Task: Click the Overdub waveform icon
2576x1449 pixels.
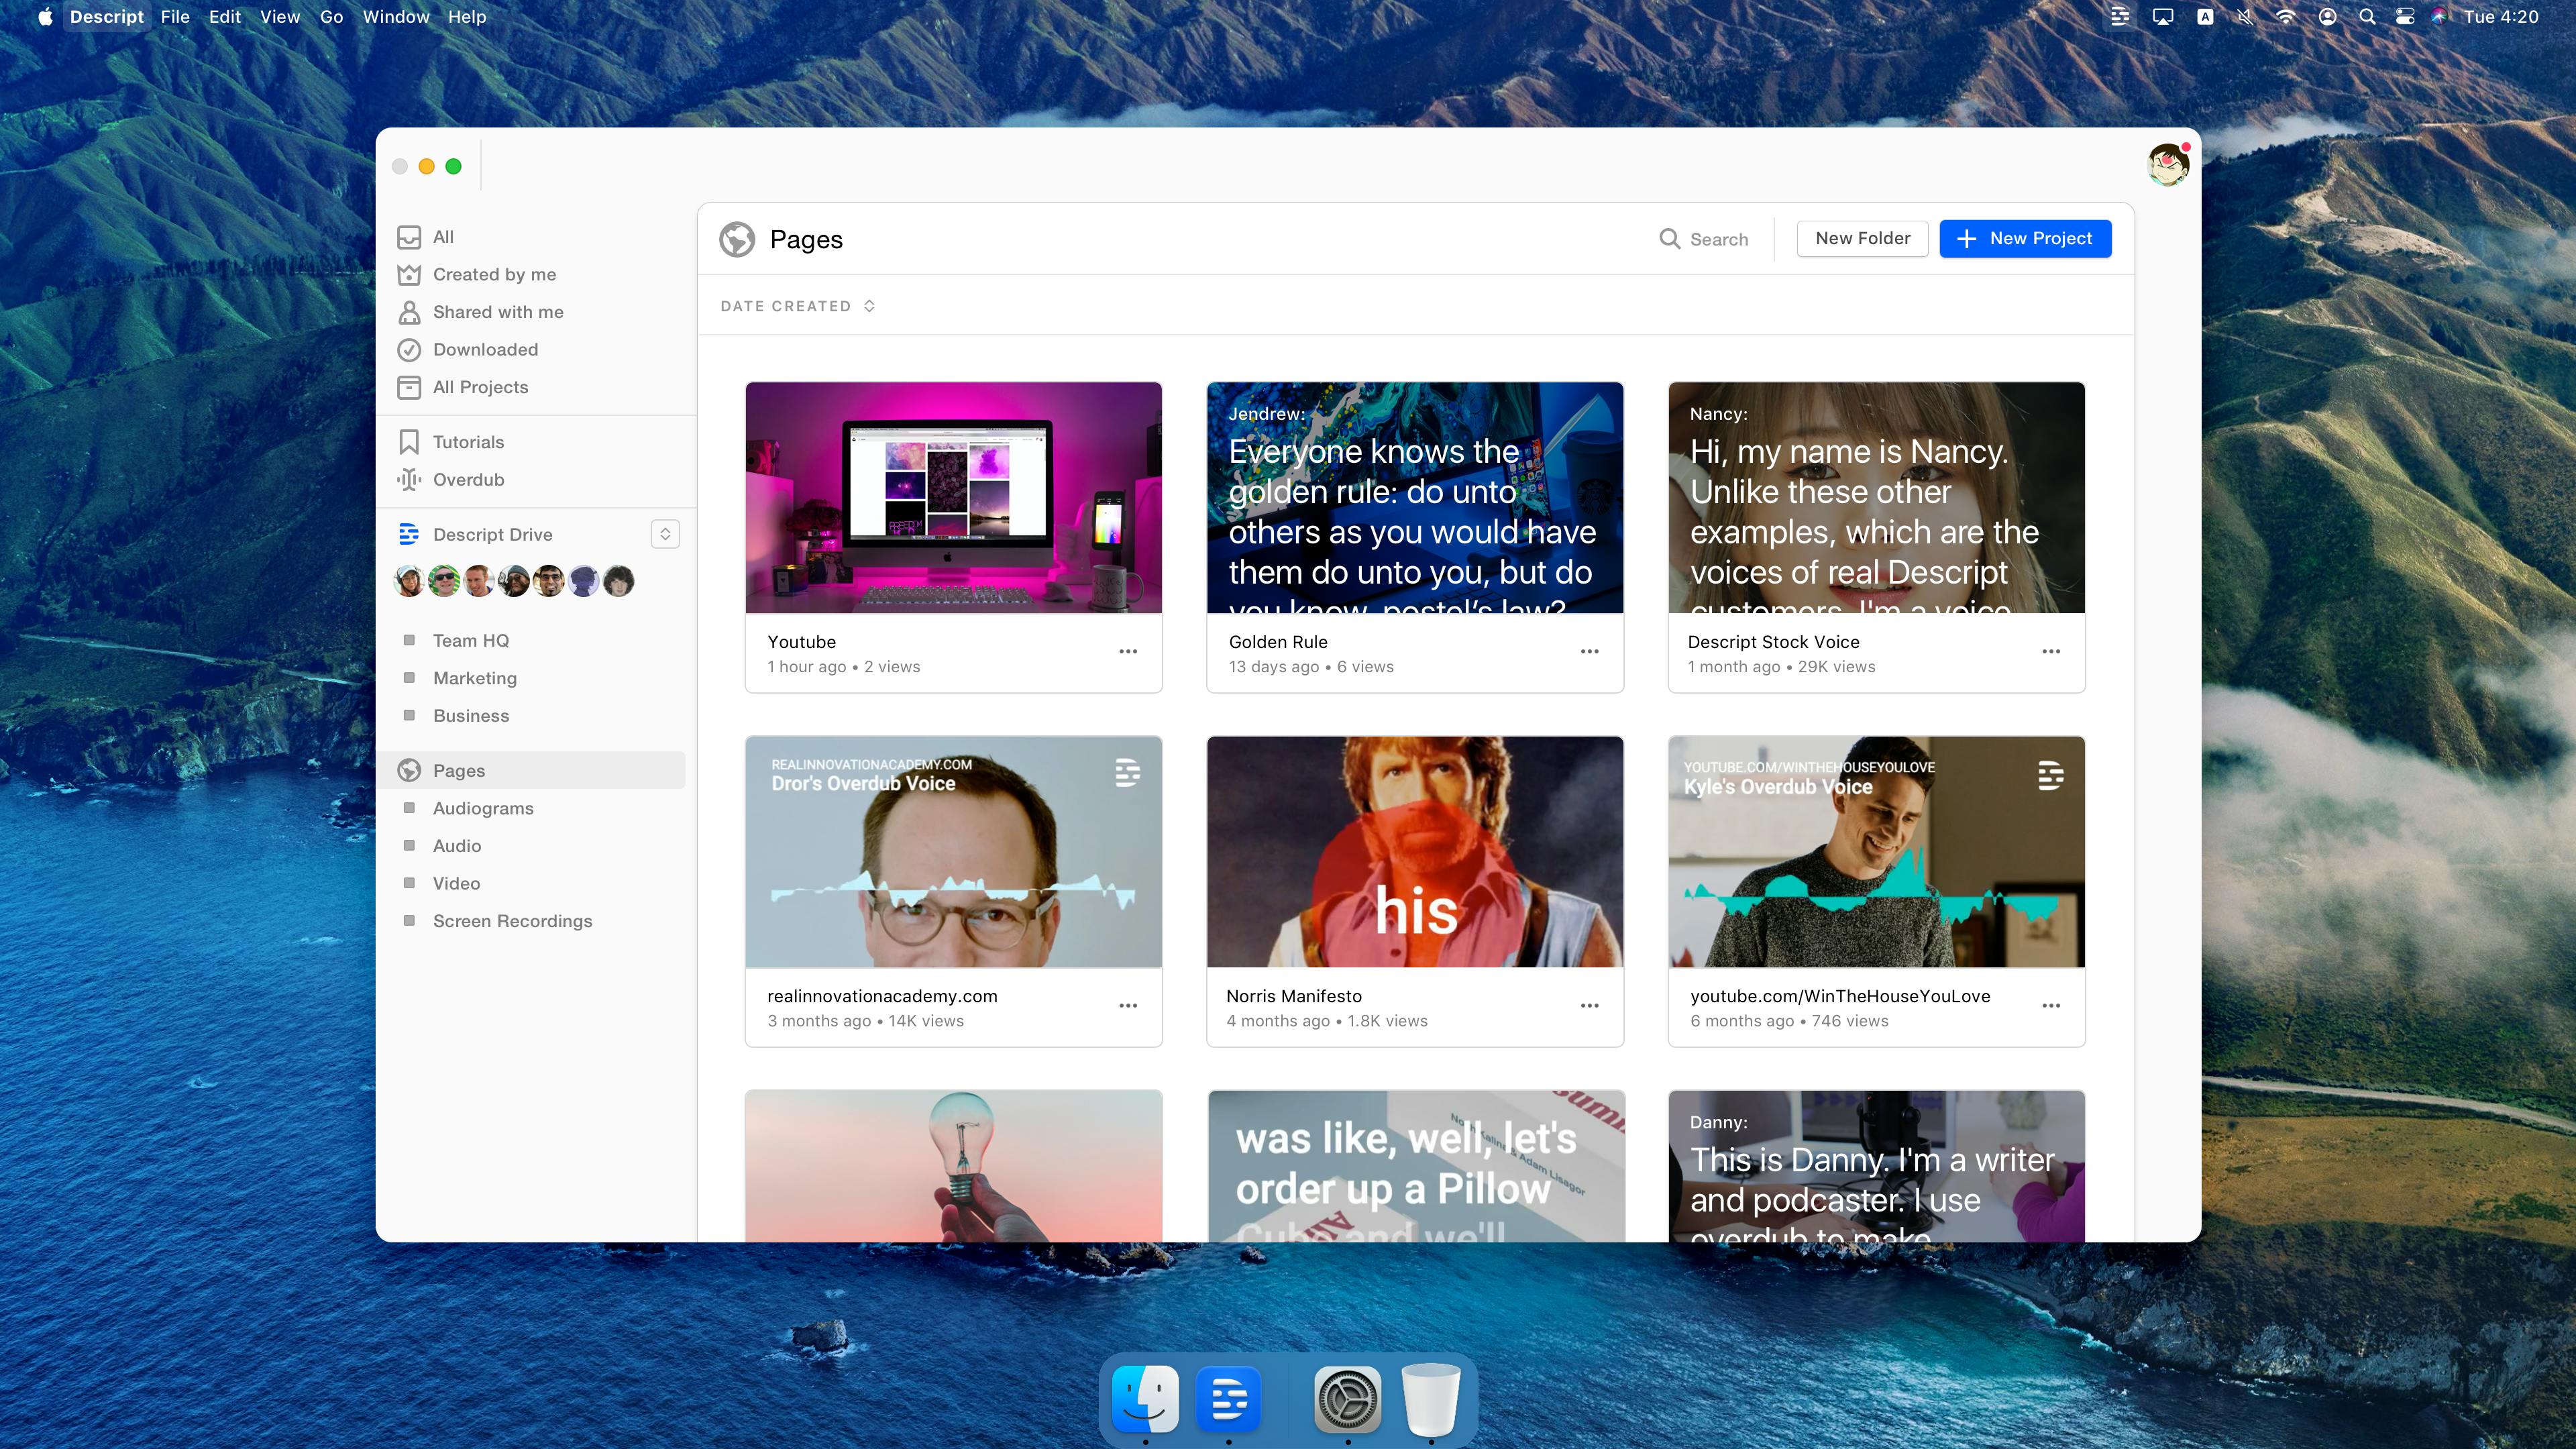Action: [409, 480]
